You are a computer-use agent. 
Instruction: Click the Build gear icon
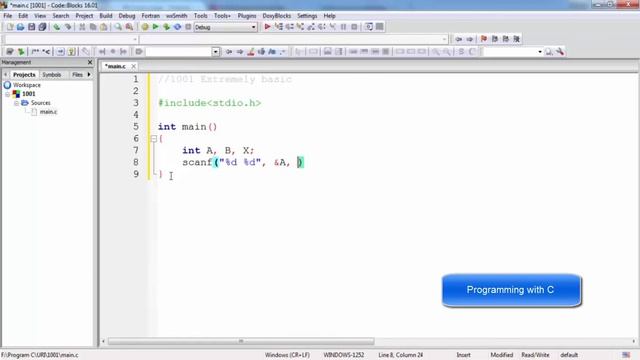point(145,27)
